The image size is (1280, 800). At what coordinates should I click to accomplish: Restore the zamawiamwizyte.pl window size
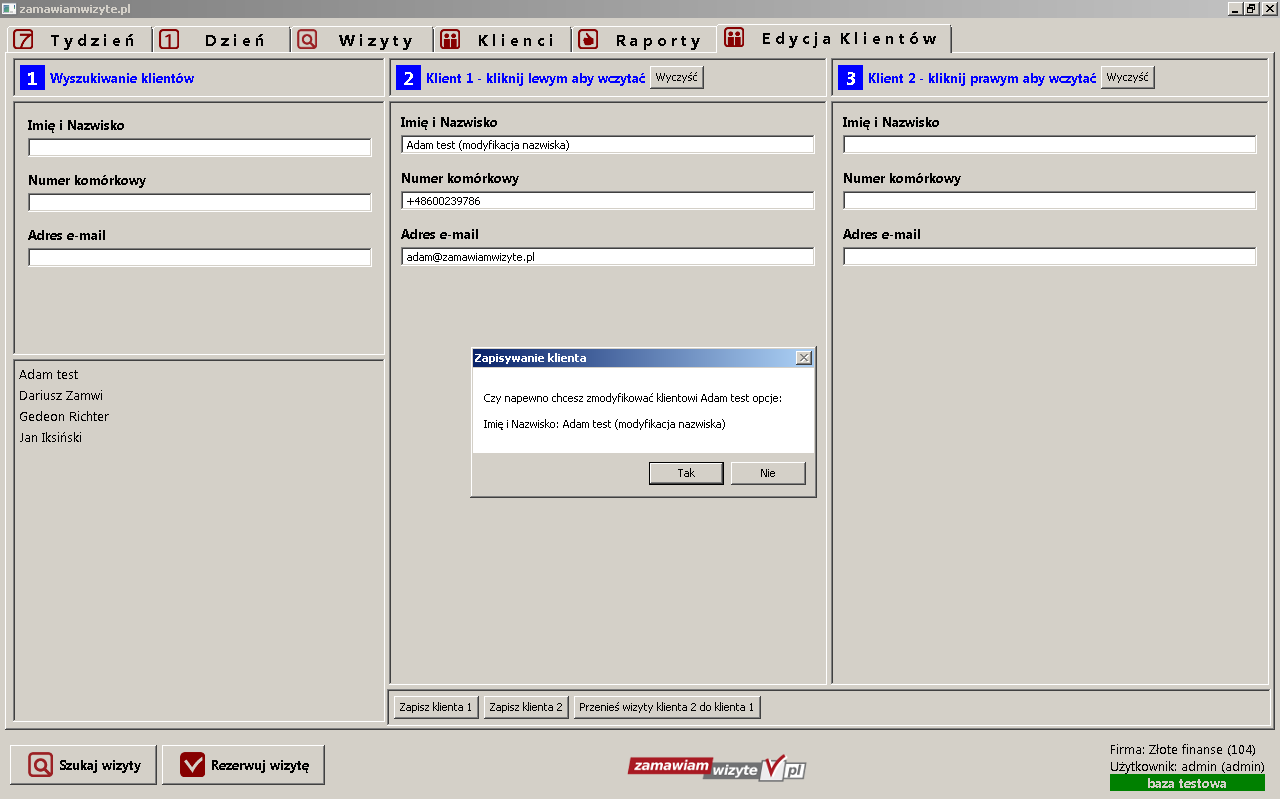1251,8
